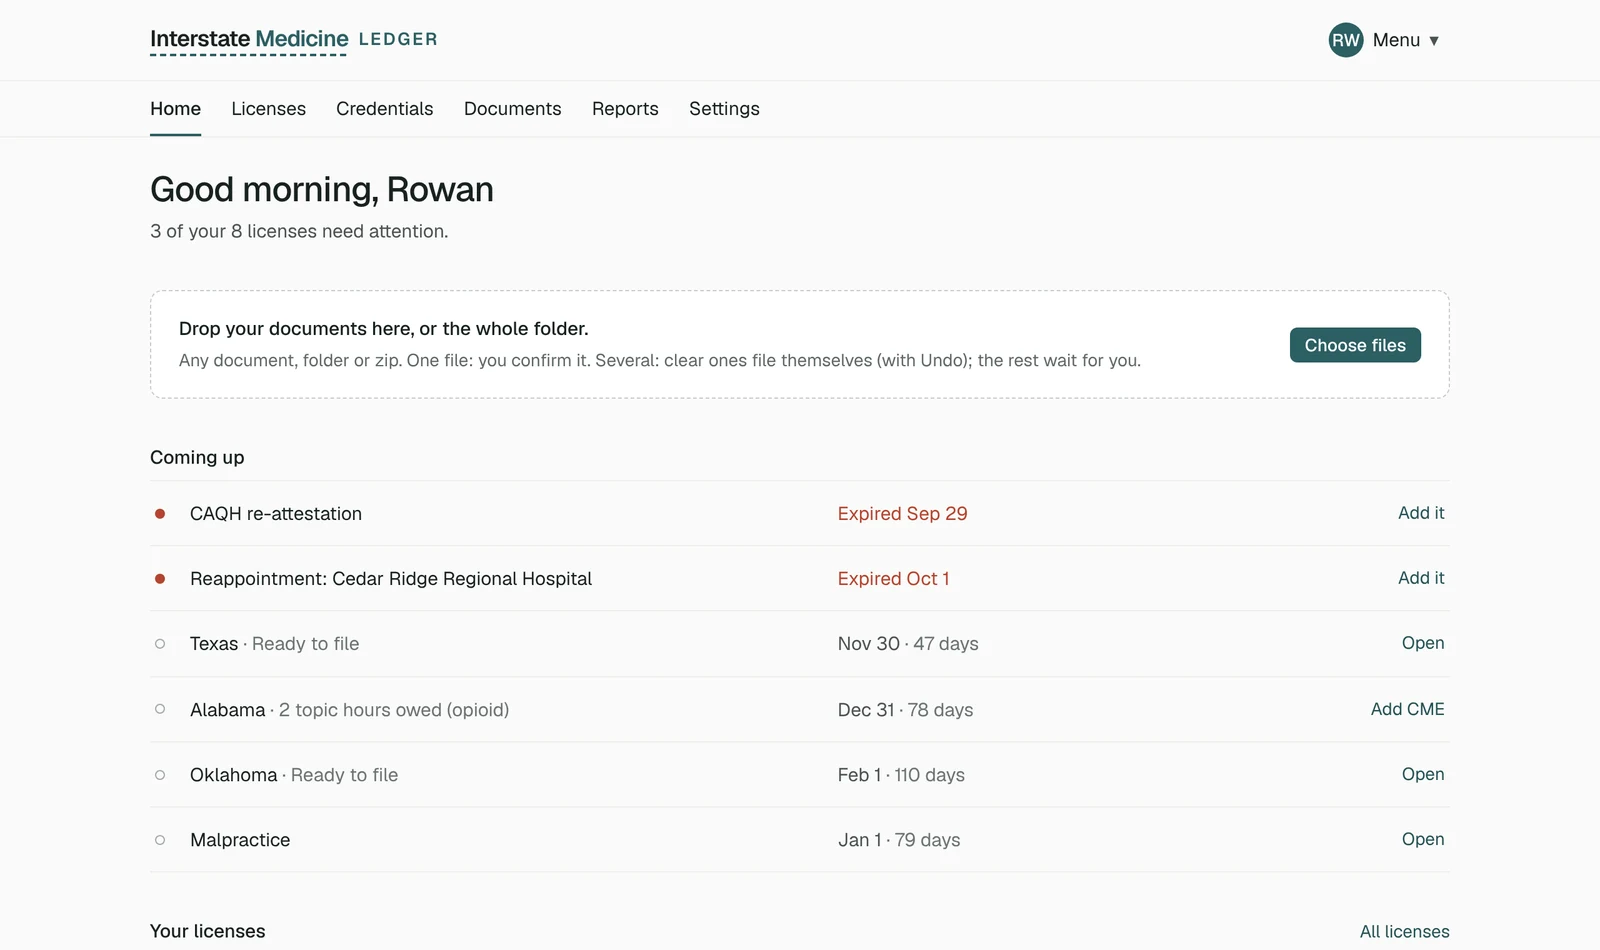1600x950 pixels.
Task: Click the Expired Oct 1 status
Action: (x=893, y=579)
